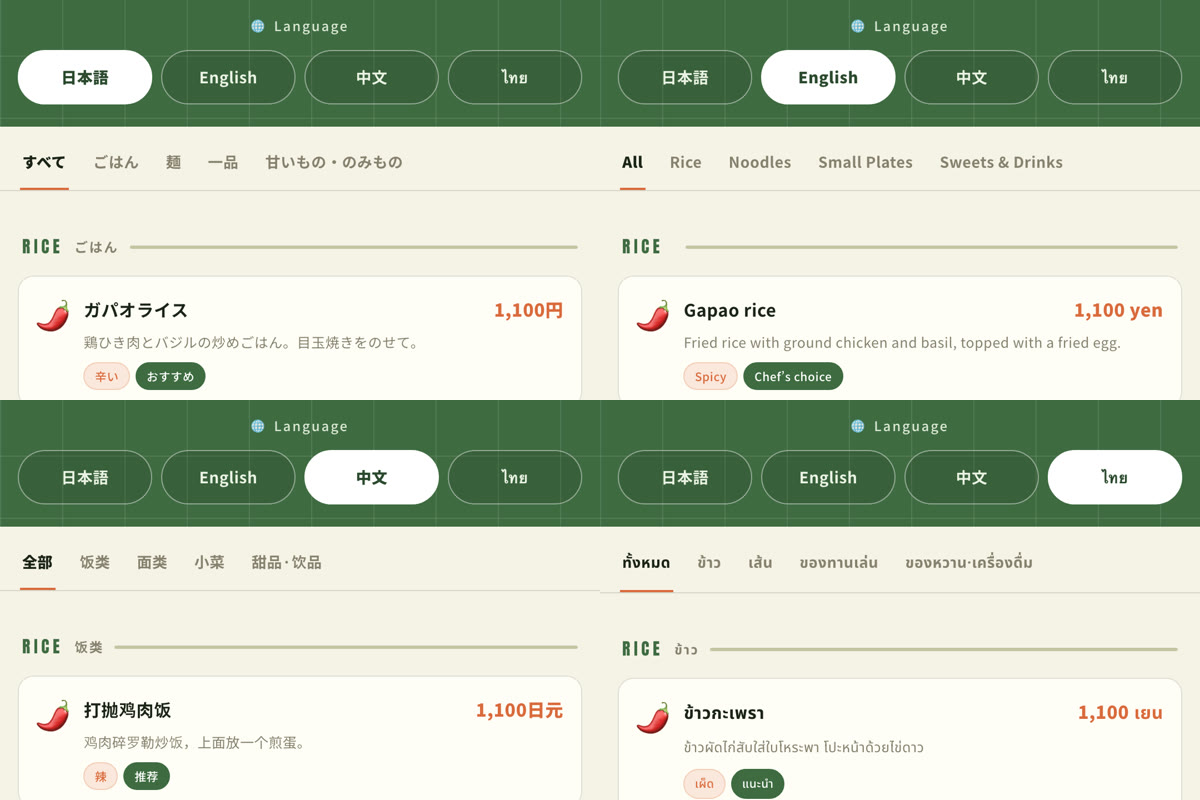The image size is (1200, 800).
Task: Select English in the panel where 日本語 is active
Action: point(228,77)
